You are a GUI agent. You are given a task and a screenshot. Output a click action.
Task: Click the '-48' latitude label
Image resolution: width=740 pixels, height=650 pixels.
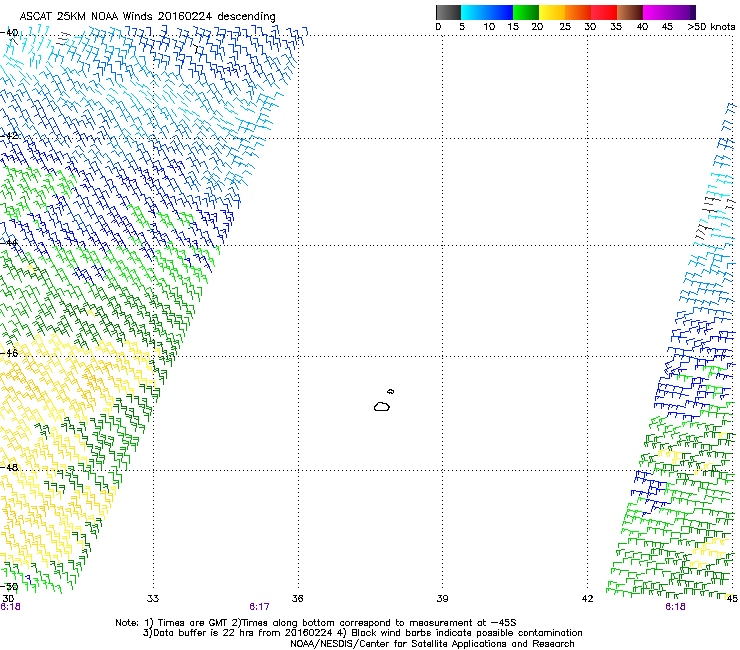point(9,467)
